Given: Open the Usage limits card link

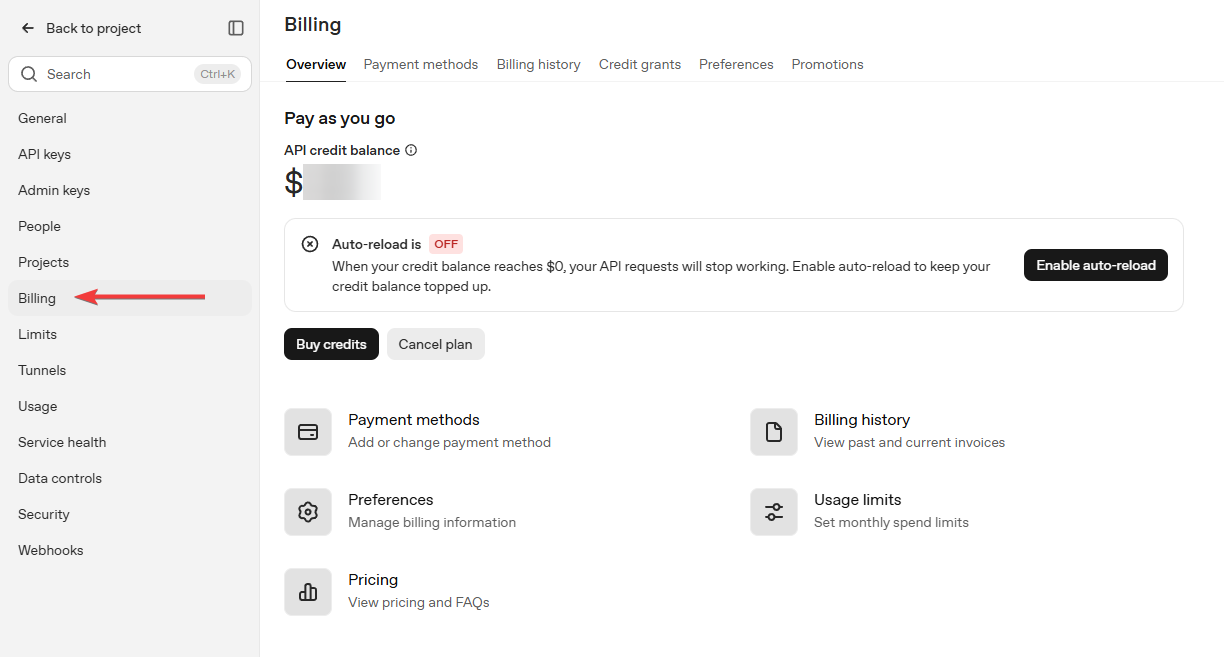Looking at the screenshot, I should click(x=858, y=500).
